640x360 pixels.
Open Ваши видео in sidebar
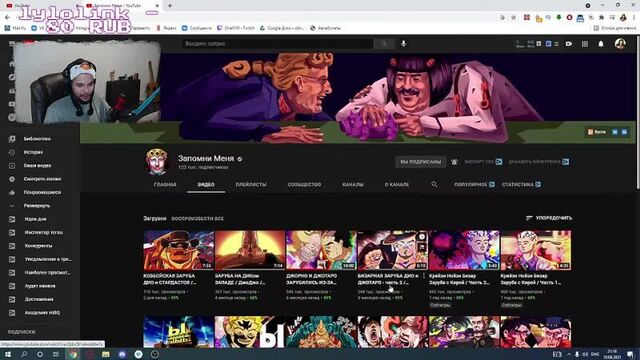(x=37, y=166)
